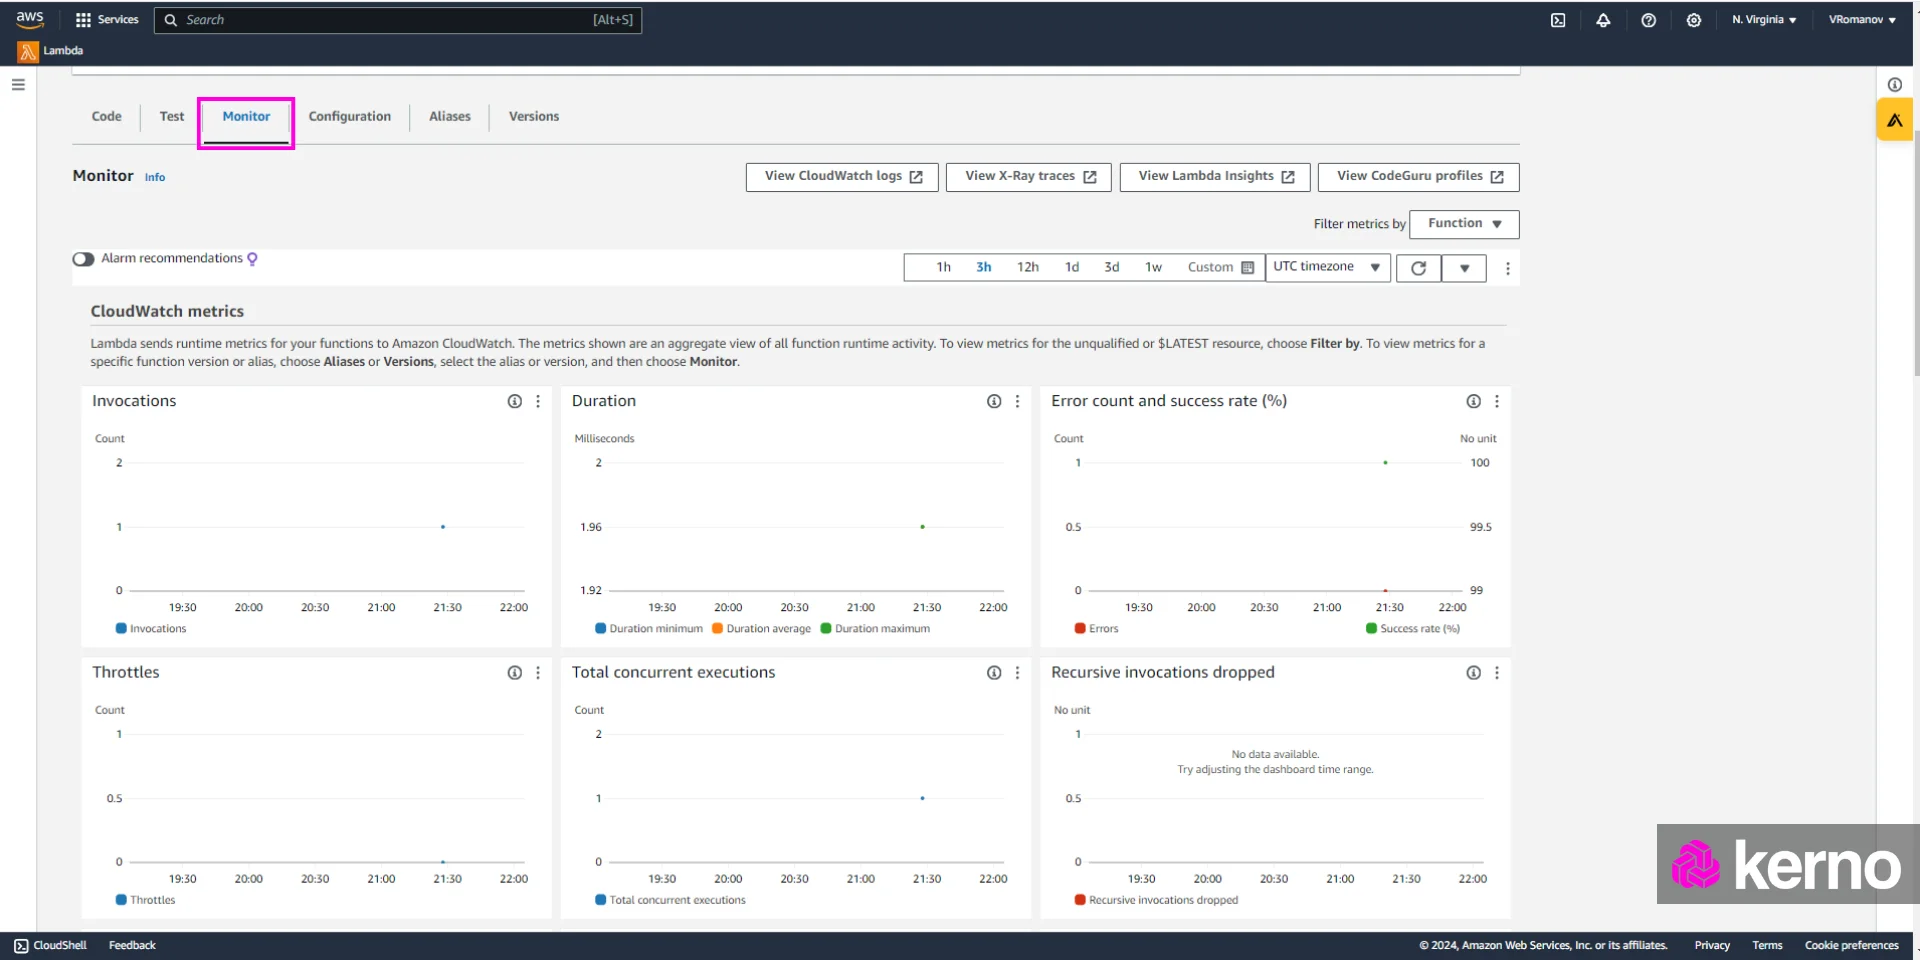This screenshot has width=1920, height=960.
Task: Select the 1h time range
Action: (943, 268)
